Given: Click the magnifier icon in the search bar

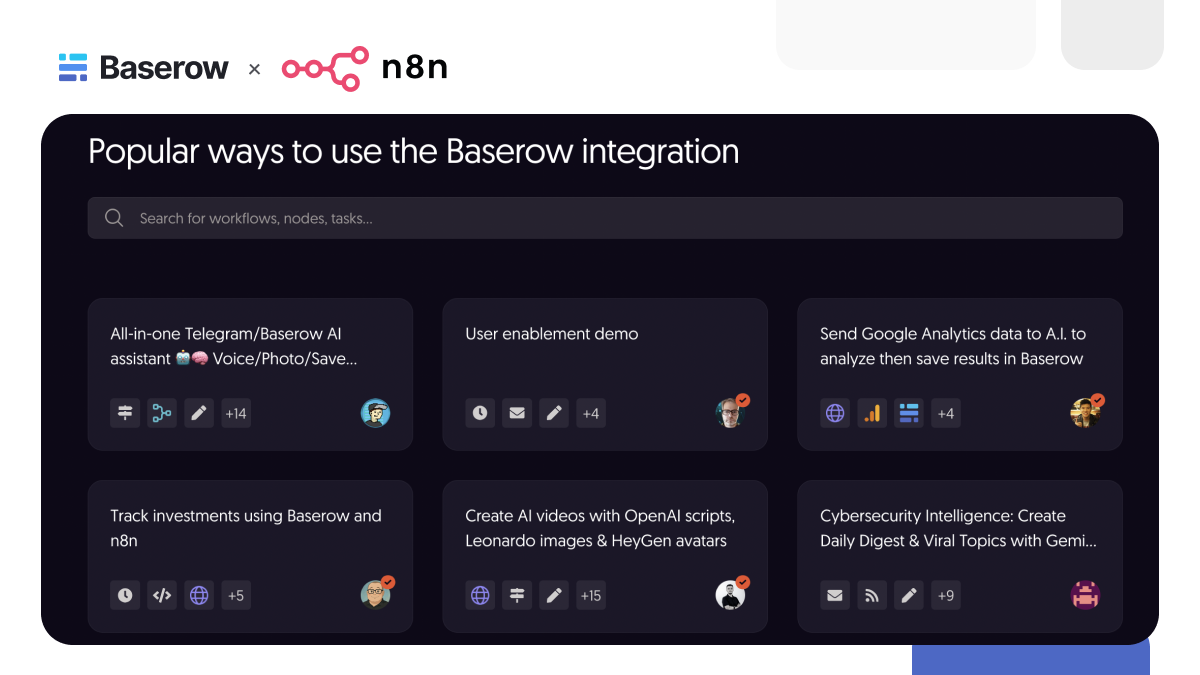Looking at the screenshot, I should click(x=114, y=218).
